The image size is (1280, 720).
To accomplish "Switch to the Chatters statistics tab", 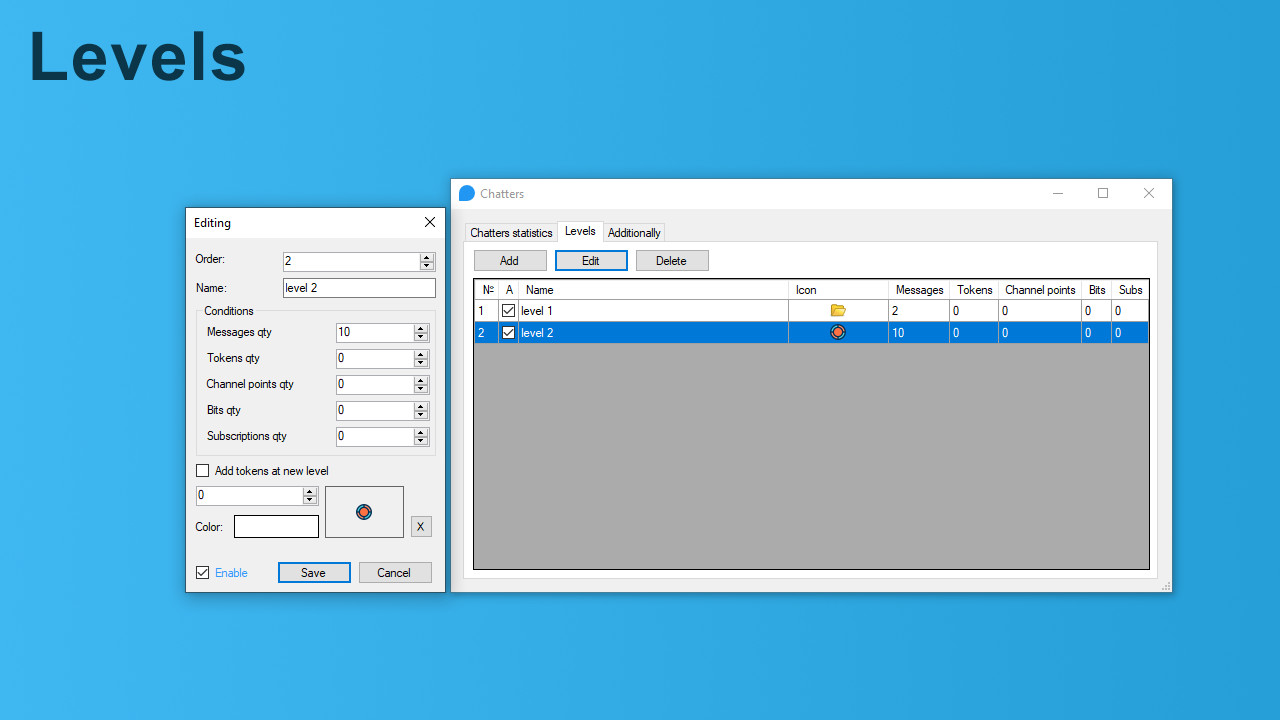I will (x=511, y=232).
